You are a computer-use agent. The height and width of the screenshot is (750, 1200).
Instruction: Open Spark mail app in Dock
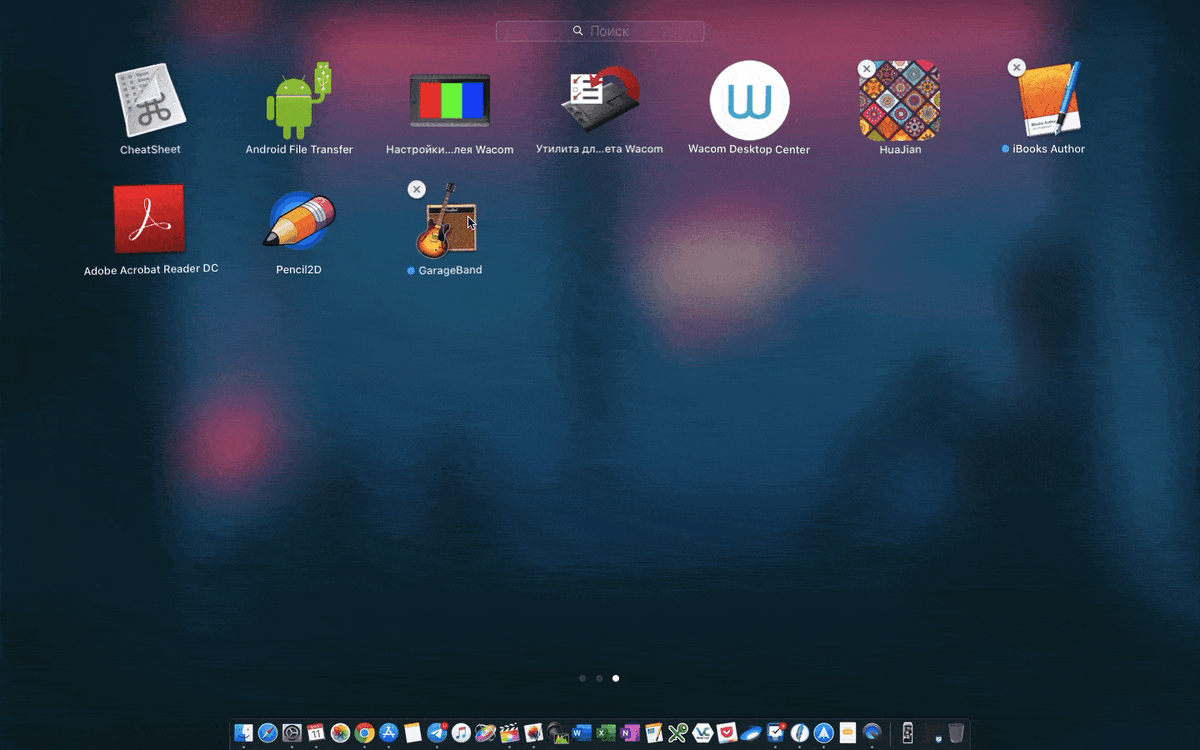822,733
